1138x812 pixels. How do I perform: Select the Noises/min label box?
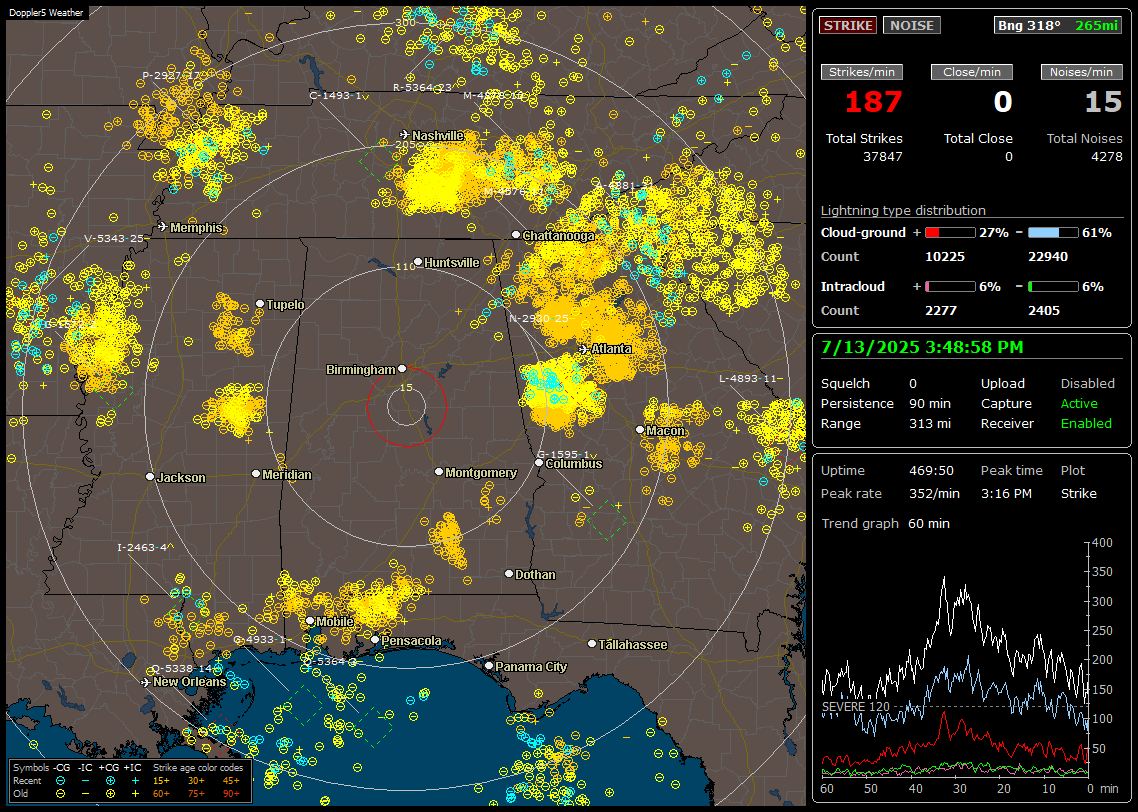click(1081, 72)
